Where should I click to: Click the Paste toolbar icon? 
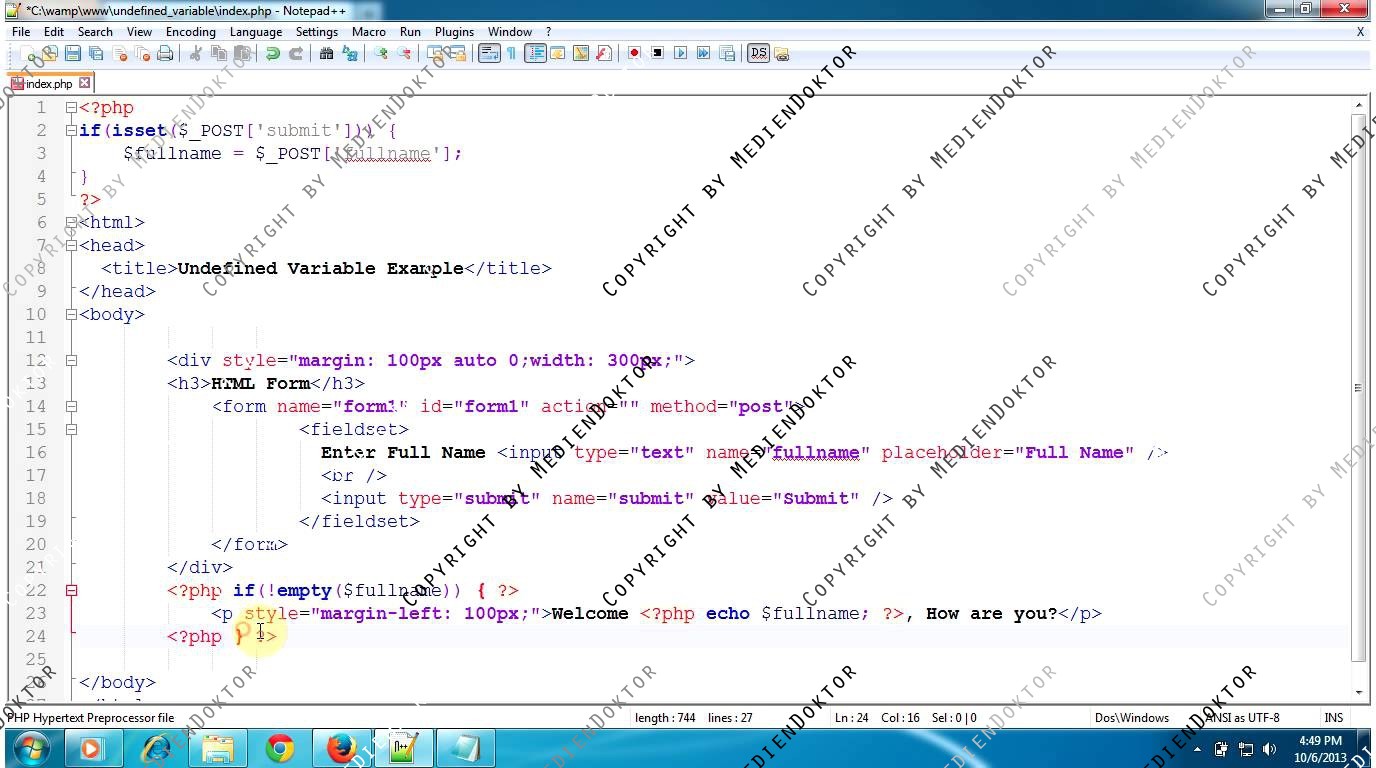click(x=242, y=53)
